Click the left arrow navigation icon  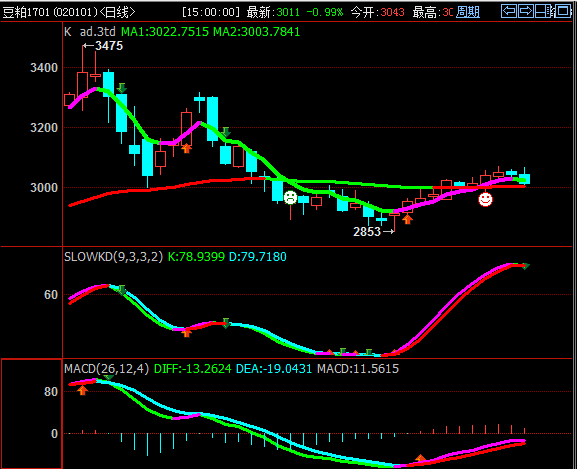click(x=509, y=11)
